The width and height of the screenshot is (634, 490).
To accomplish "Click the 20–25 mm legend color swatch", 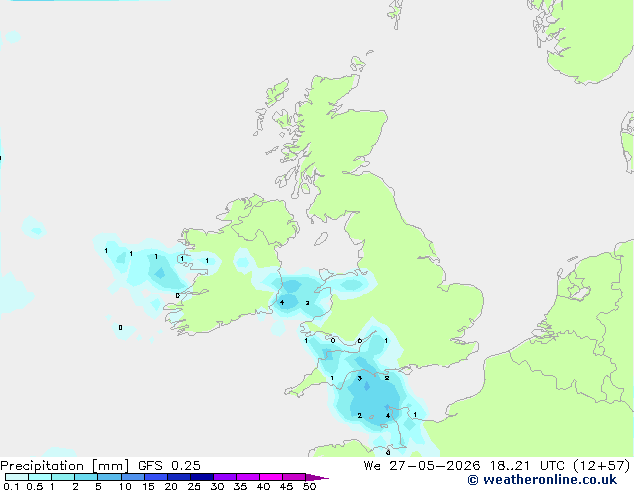I will [179, 477].
